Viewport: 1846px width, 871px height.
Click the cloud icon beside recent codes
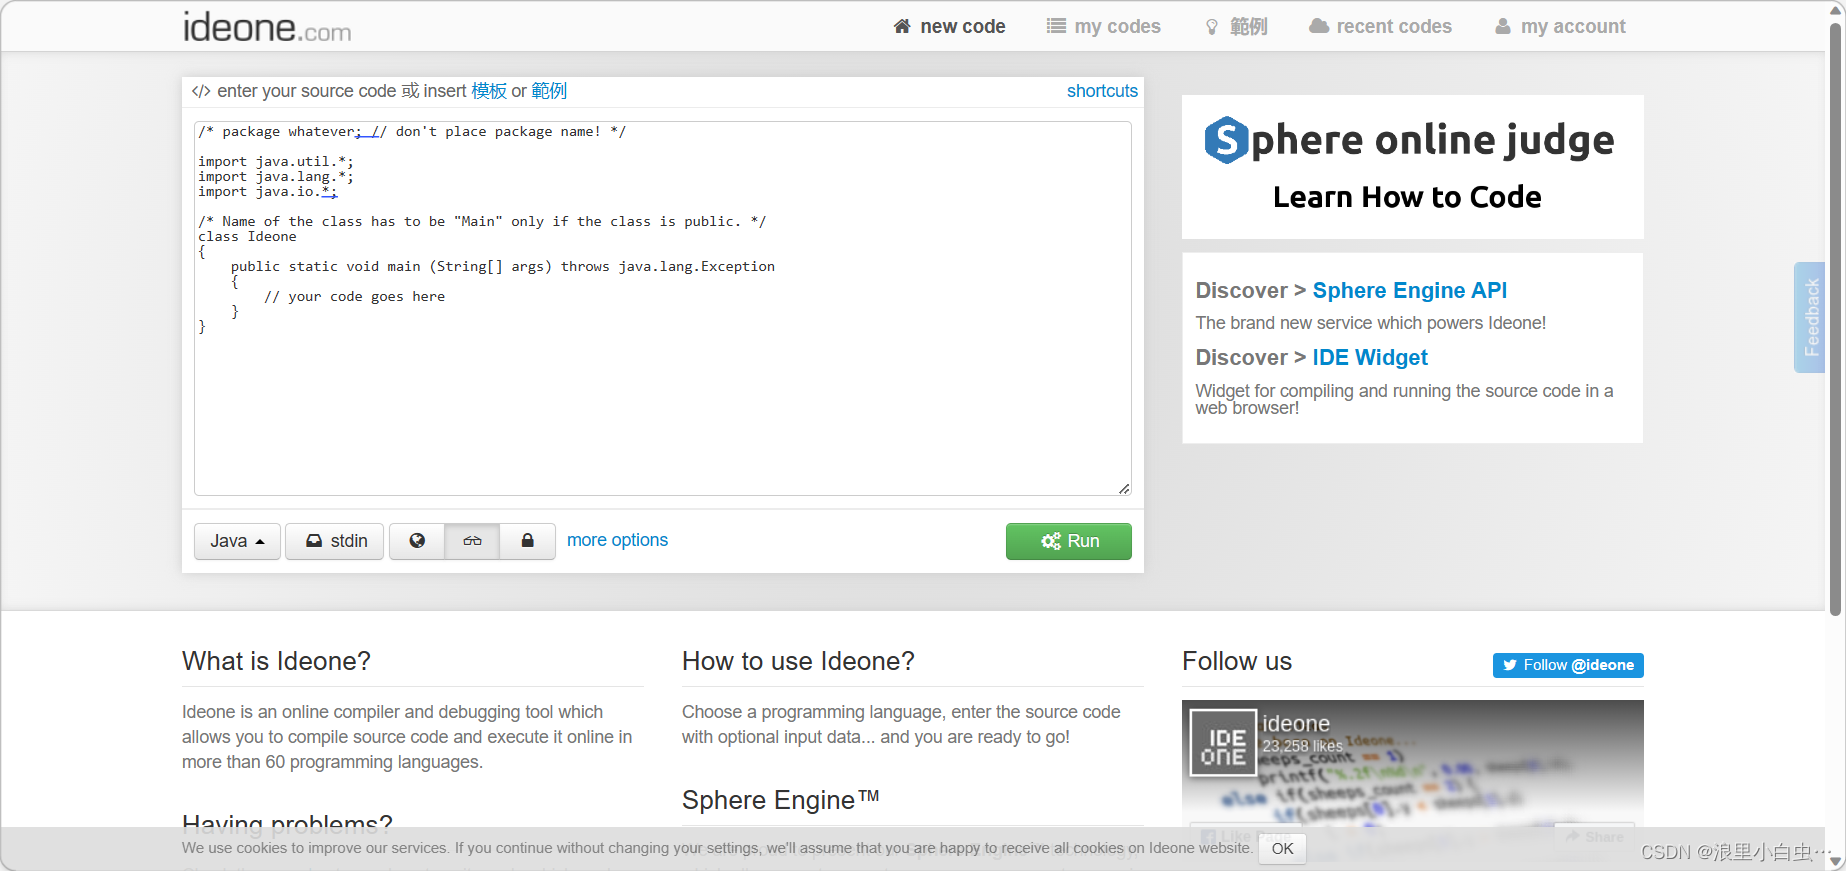tap(1319, 26)
